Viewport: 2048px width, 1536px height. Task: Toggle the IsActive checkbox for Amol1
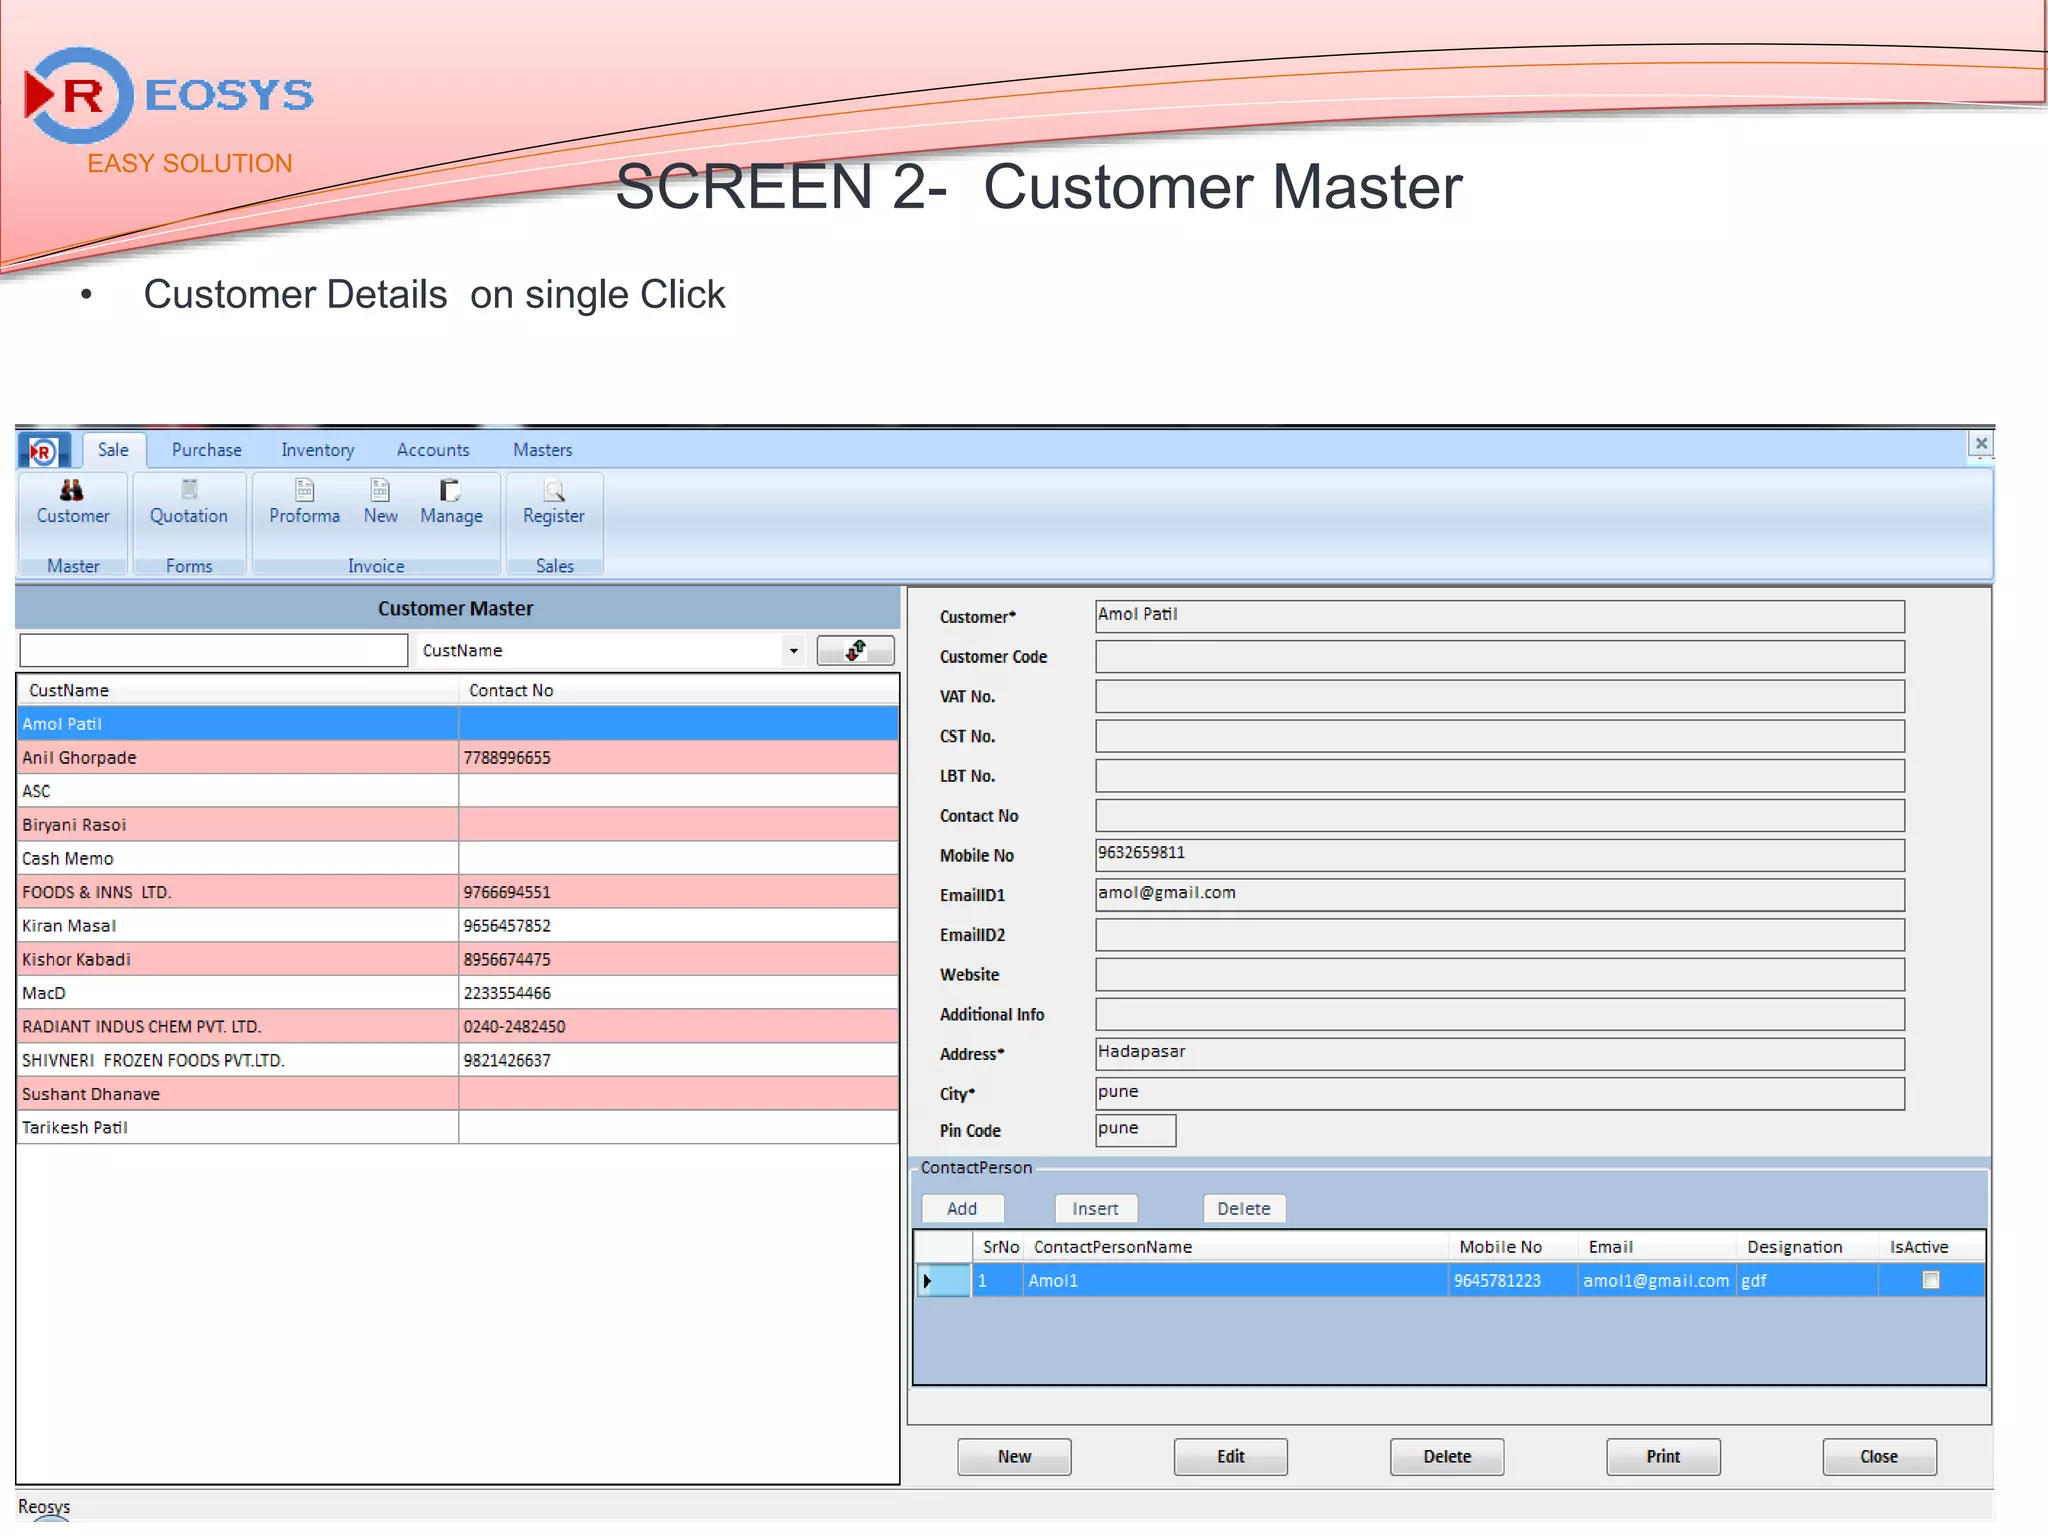pyautogui.click(x=1930, y=1280)
